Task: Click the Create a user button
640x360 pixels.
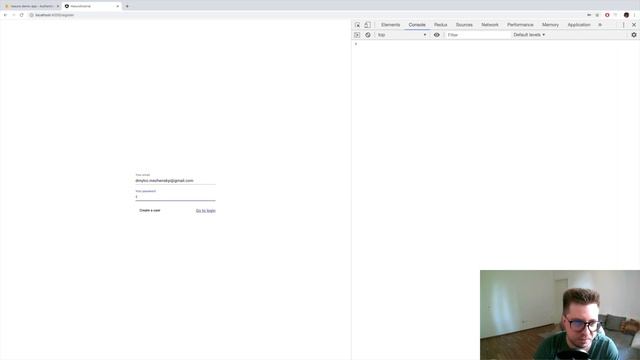Action: click(x=150, y=211)
